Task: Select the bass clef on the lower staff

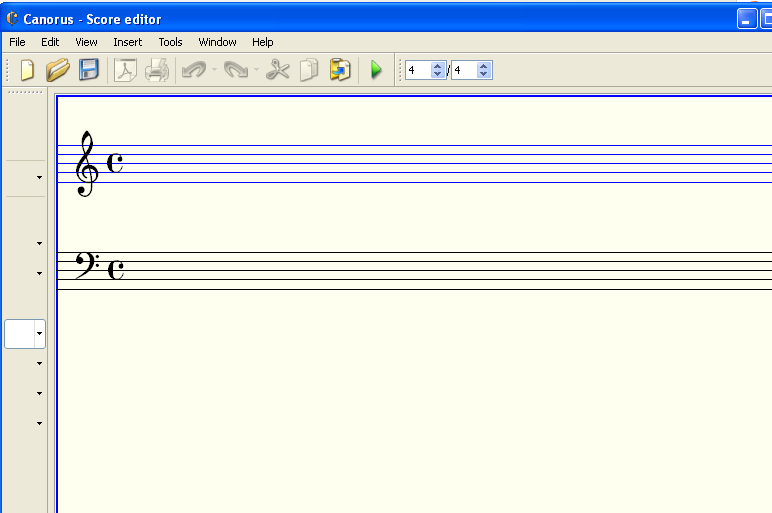Action: coord(87,266)
